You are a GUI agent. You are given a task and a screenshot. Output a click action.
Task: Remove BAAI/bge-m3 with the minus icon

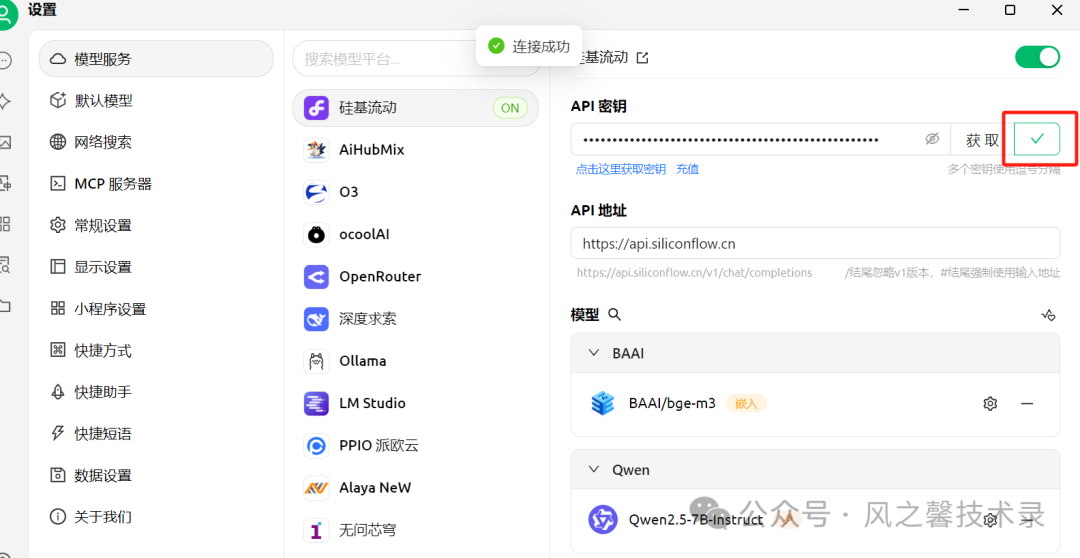click(1027, 404)
